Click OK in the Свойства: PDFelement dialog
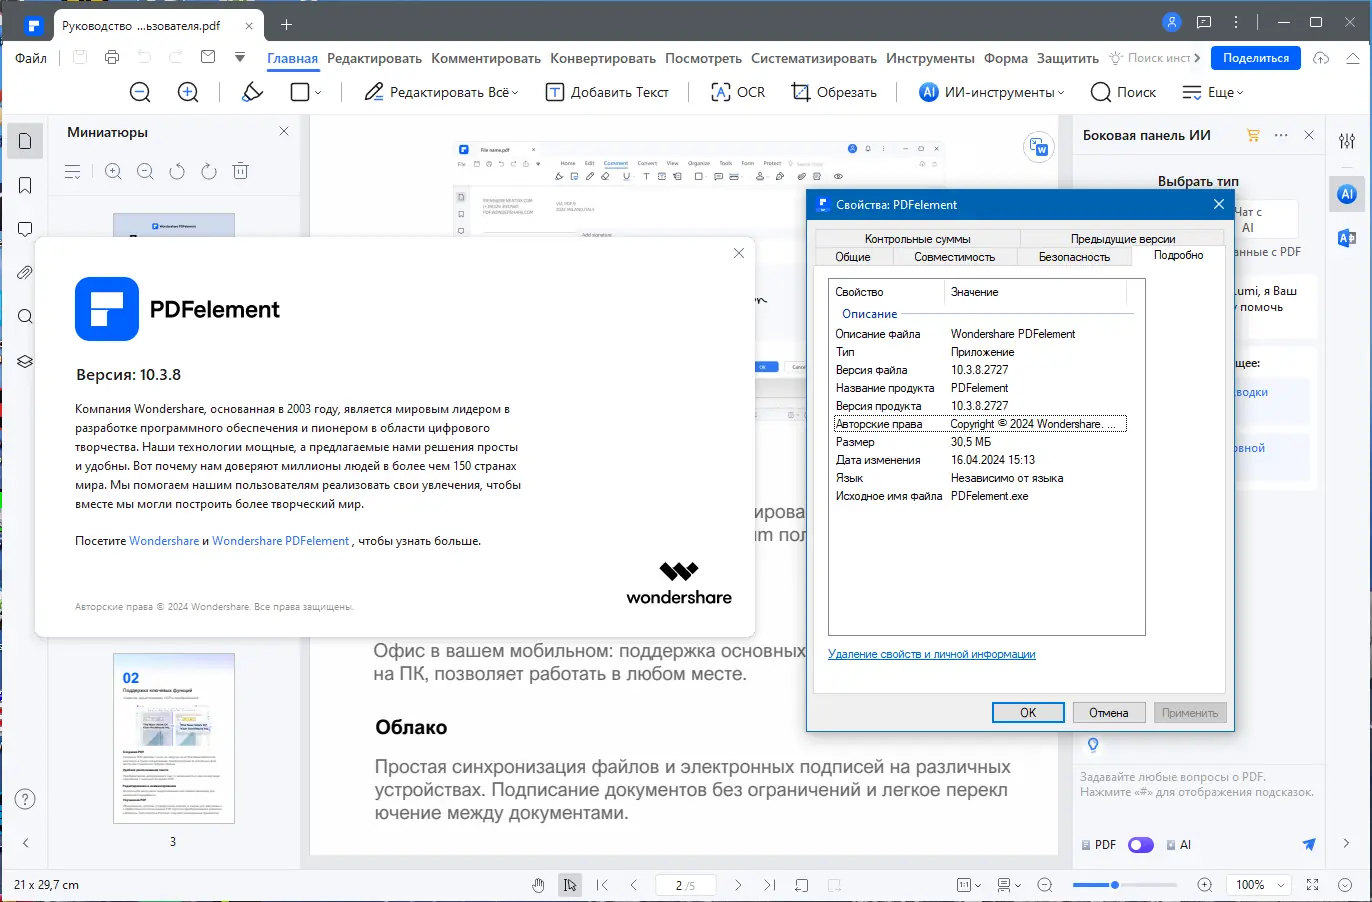 [1028, 713]
